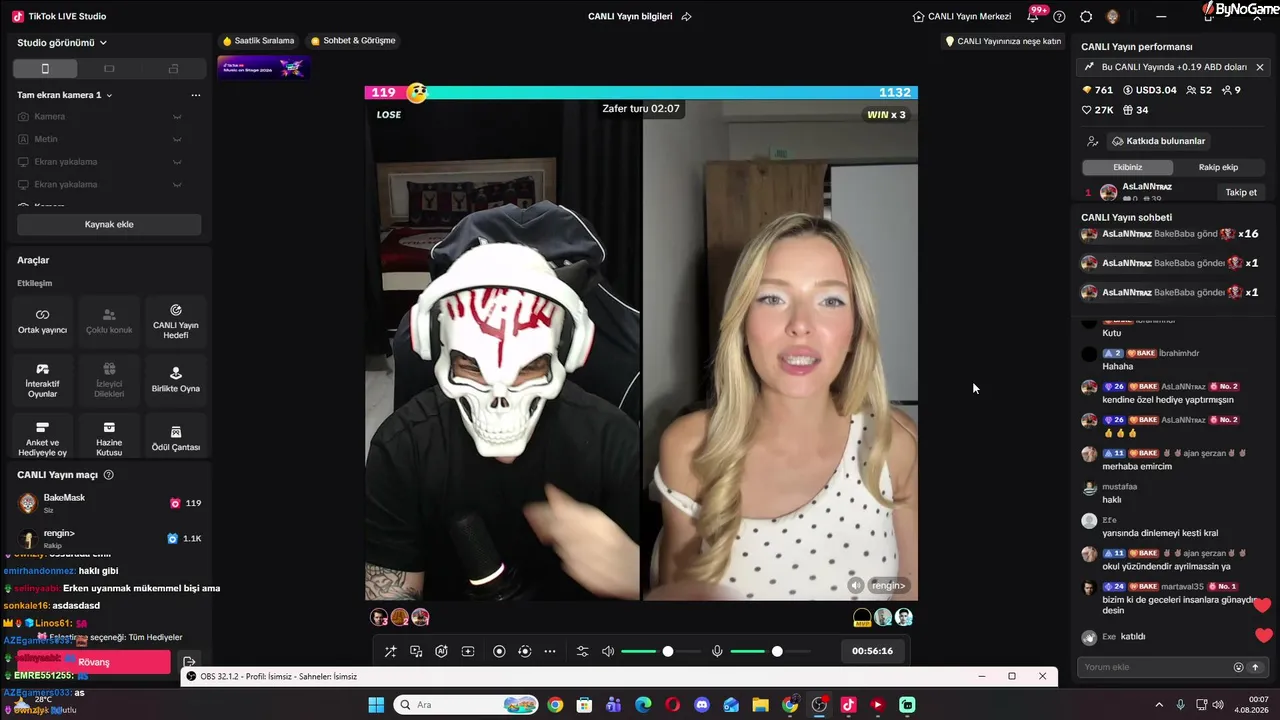The height and width of the screenshot is (720, 1280).
Task: Toggle visibility of first Ekran yakalama source
Action: [177, 162]
